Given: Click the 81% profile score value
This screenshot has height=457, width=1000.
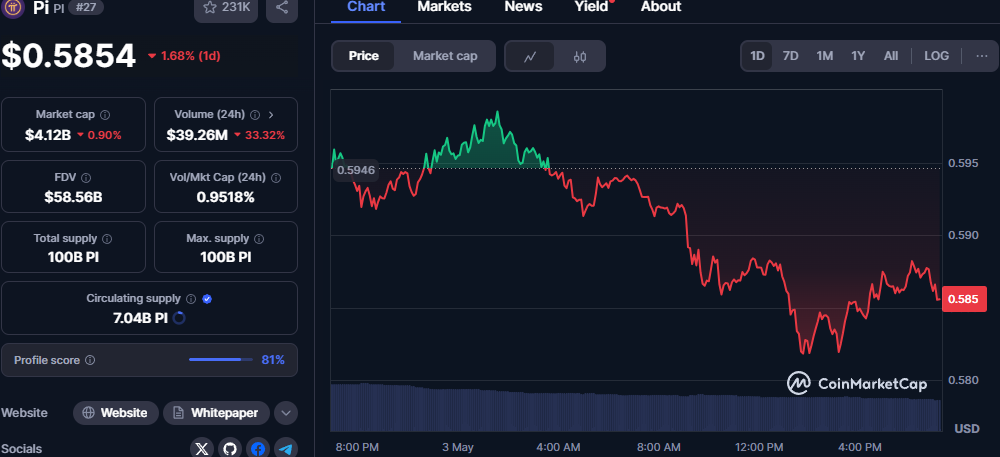Looking at the screenshot, I should (273, 360).
